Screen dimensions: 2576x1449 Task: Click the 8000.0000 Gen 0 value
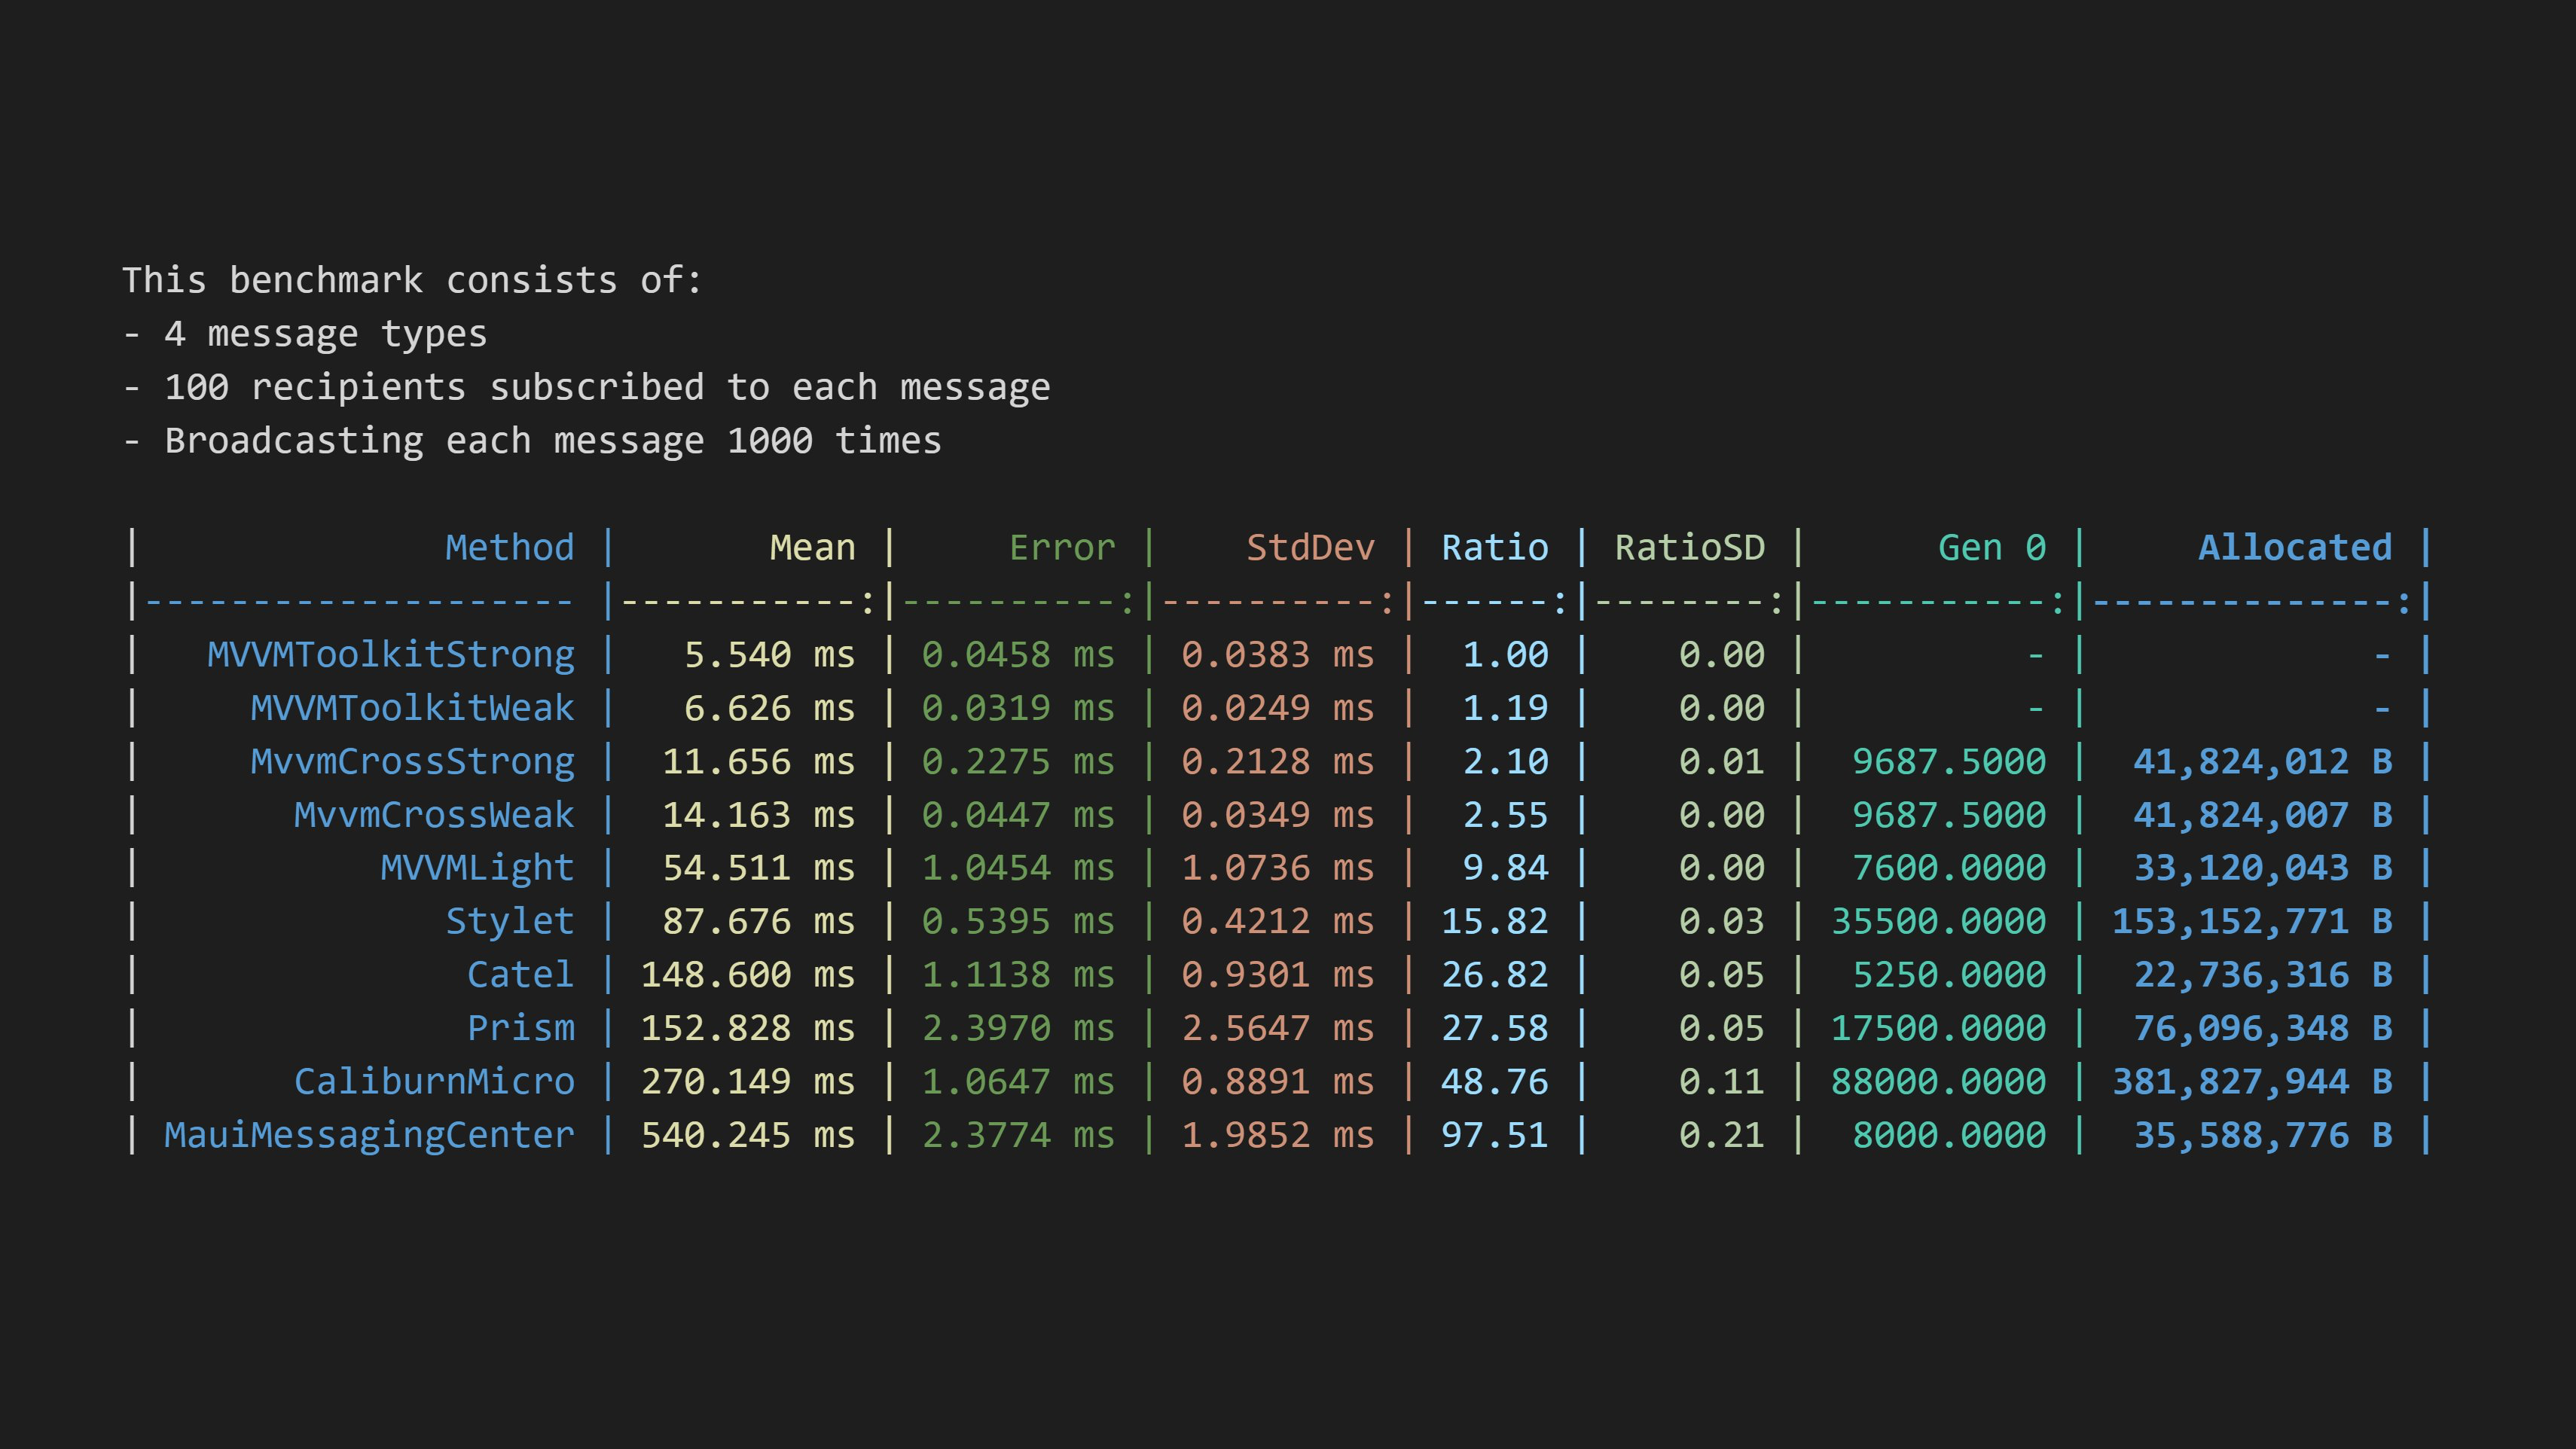coord(1949,1135)
